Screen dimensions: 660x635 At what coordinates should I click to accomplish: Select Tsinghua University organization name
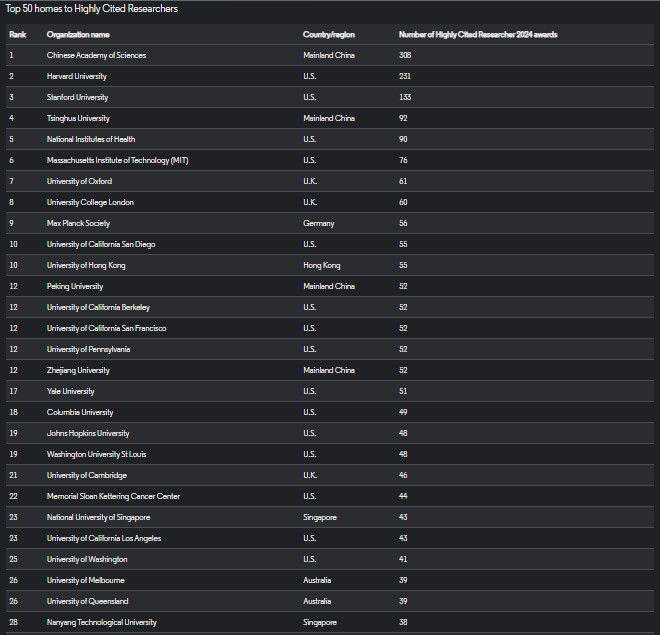[78, 118]
